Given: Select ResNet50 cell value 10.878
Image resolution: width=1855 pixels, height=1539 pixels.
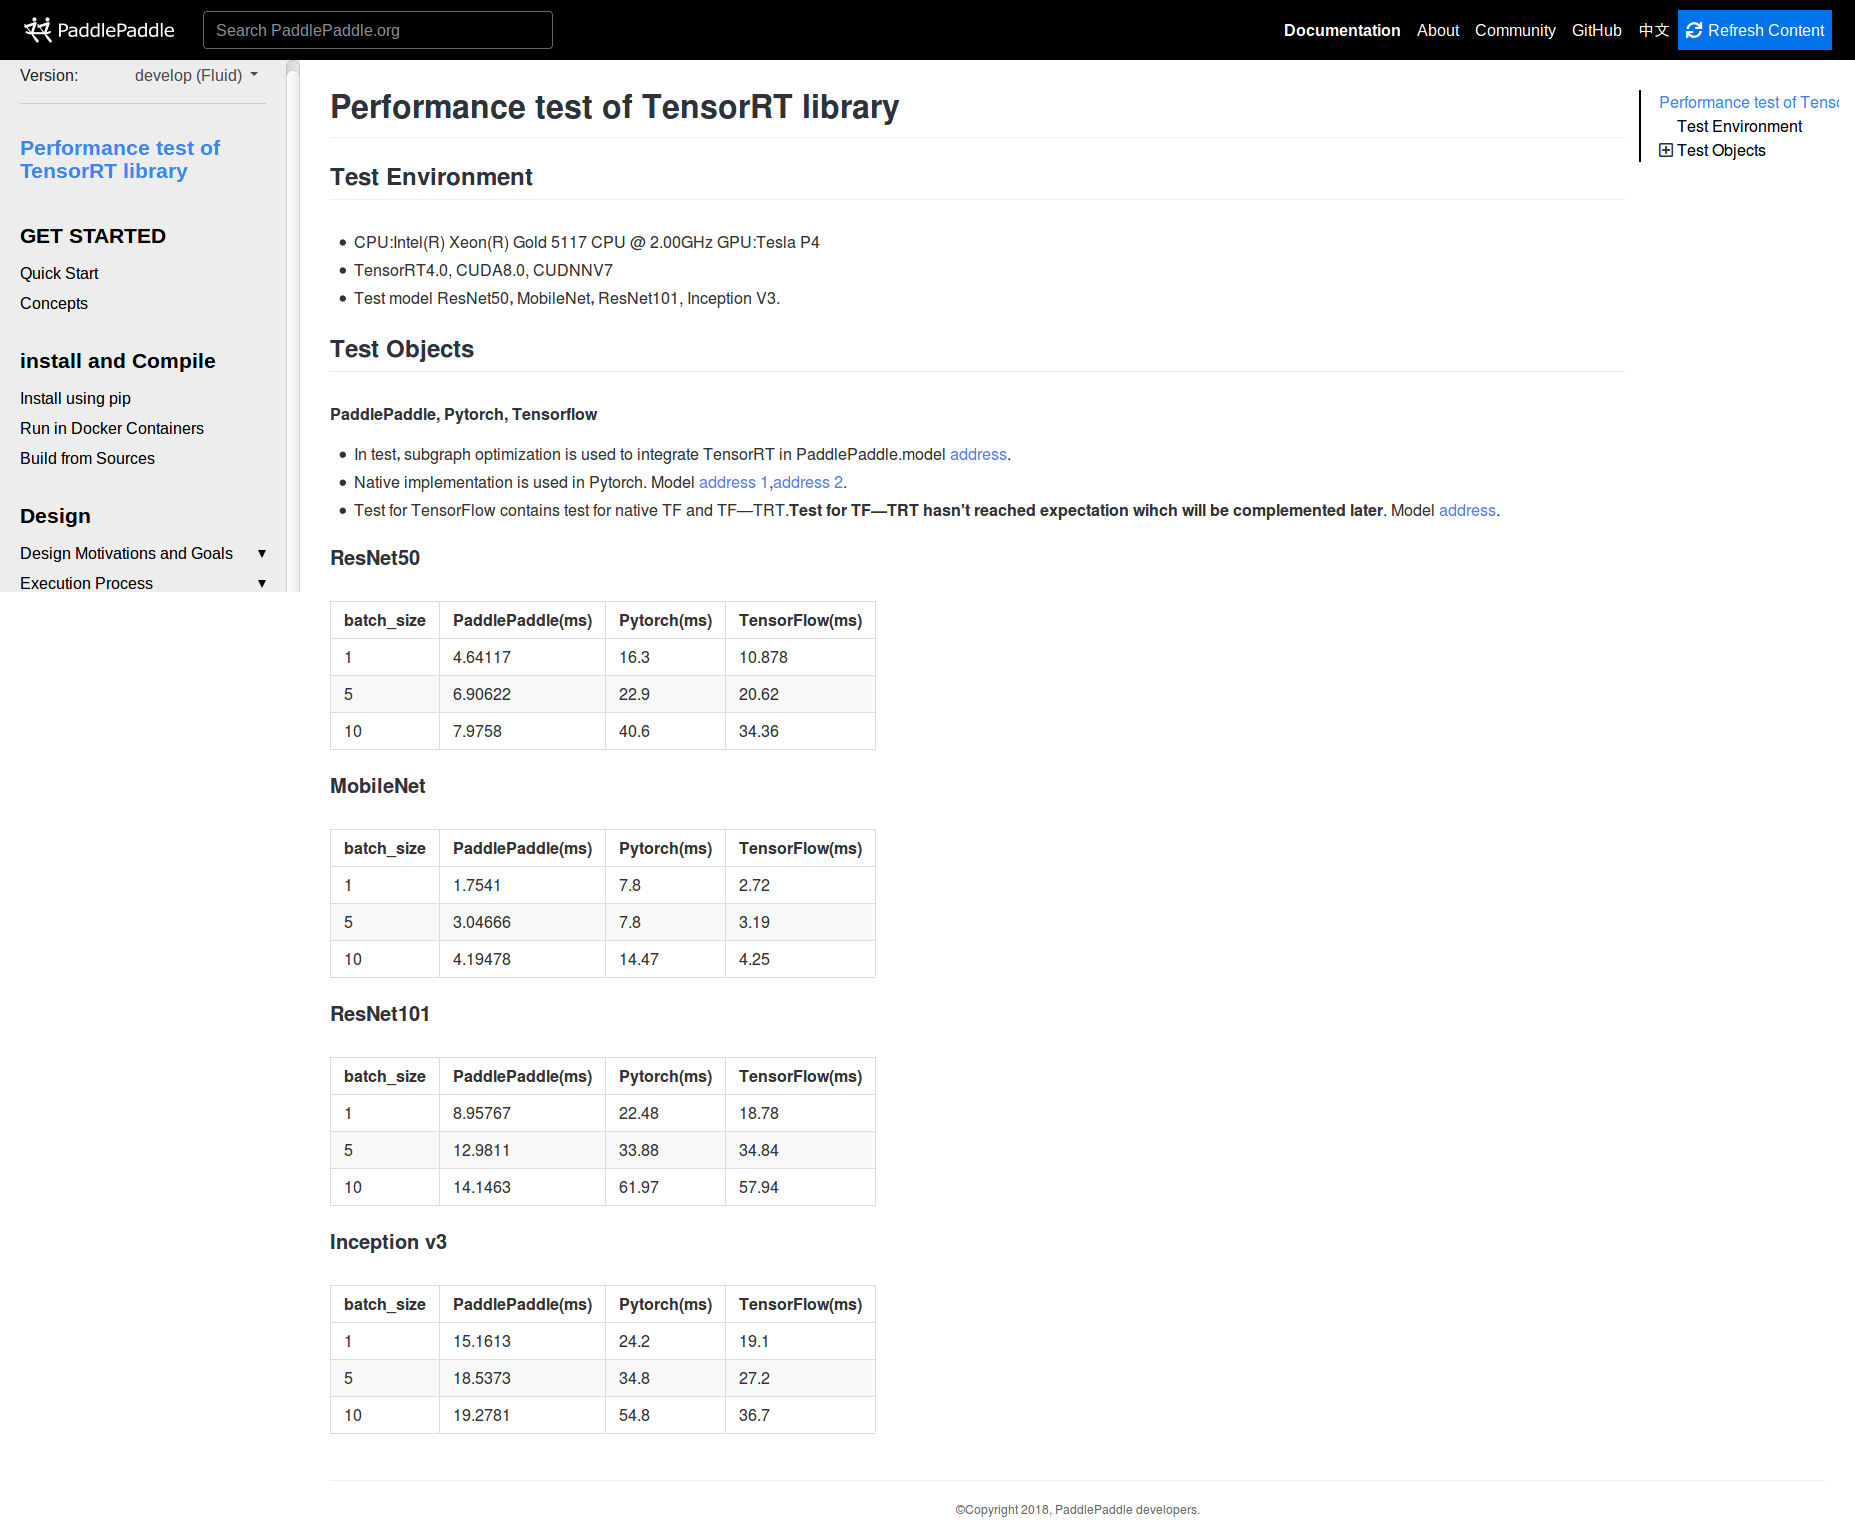Looking at the screenshot, I should tap(763, 657).
